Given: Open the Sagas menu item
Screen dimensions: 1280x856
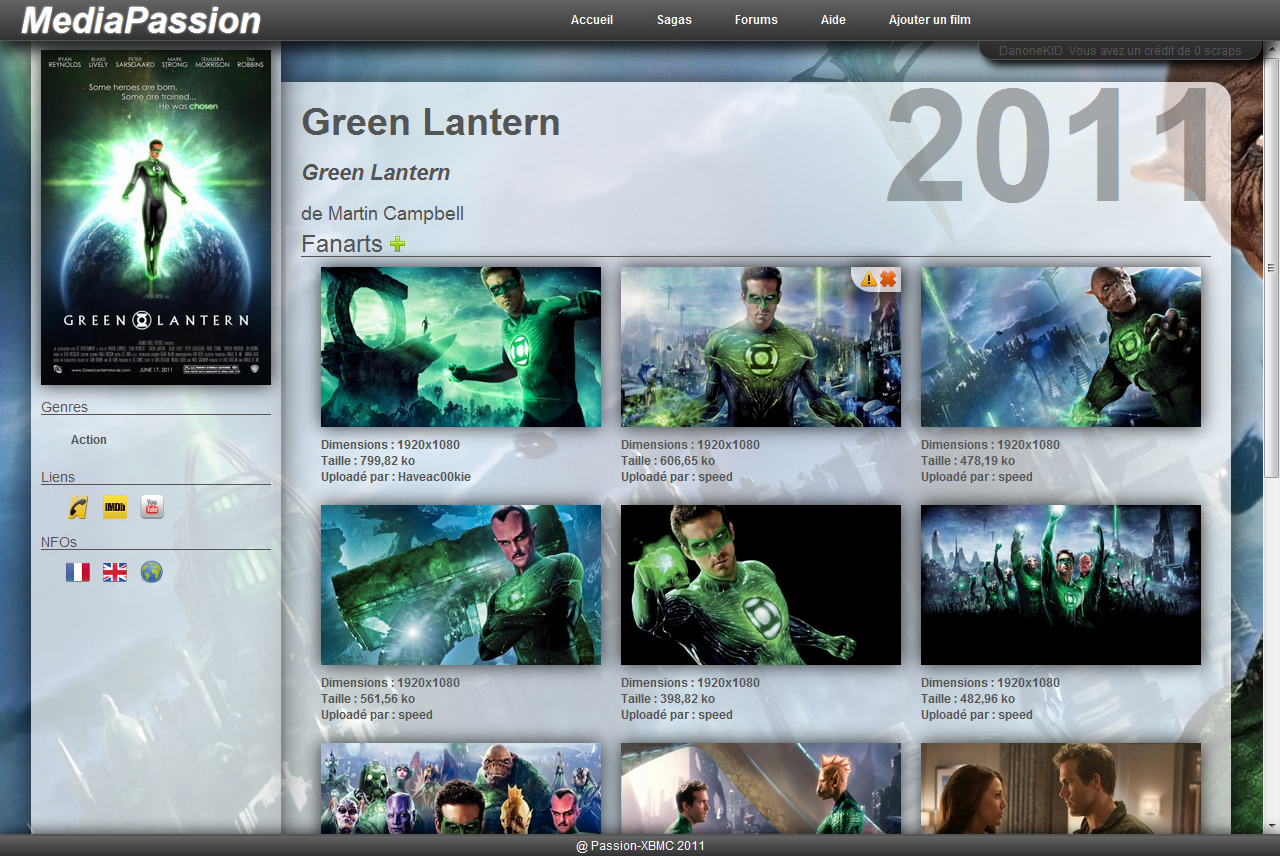Looking at the screenshot, I should (x=674, y=20).
